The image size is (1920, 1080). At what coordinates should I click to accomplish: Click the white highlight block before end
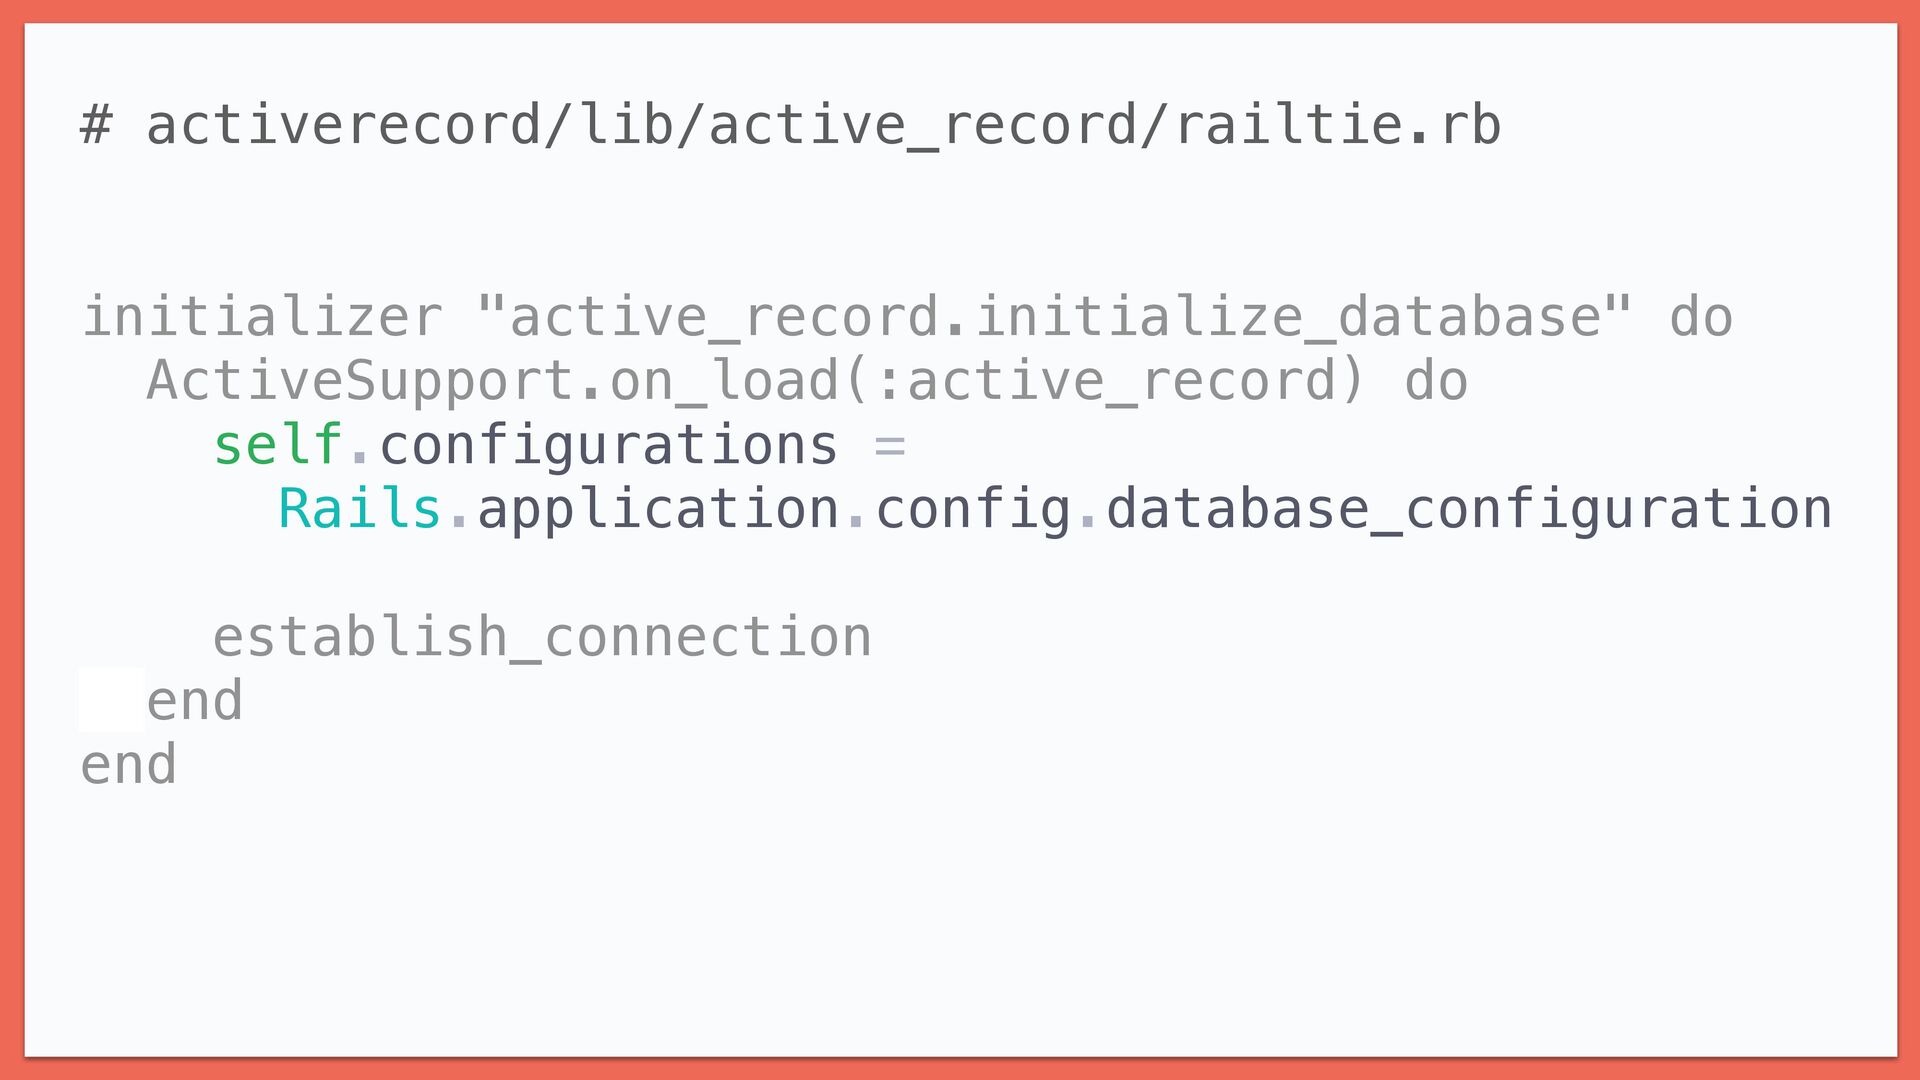click(112, 700)
